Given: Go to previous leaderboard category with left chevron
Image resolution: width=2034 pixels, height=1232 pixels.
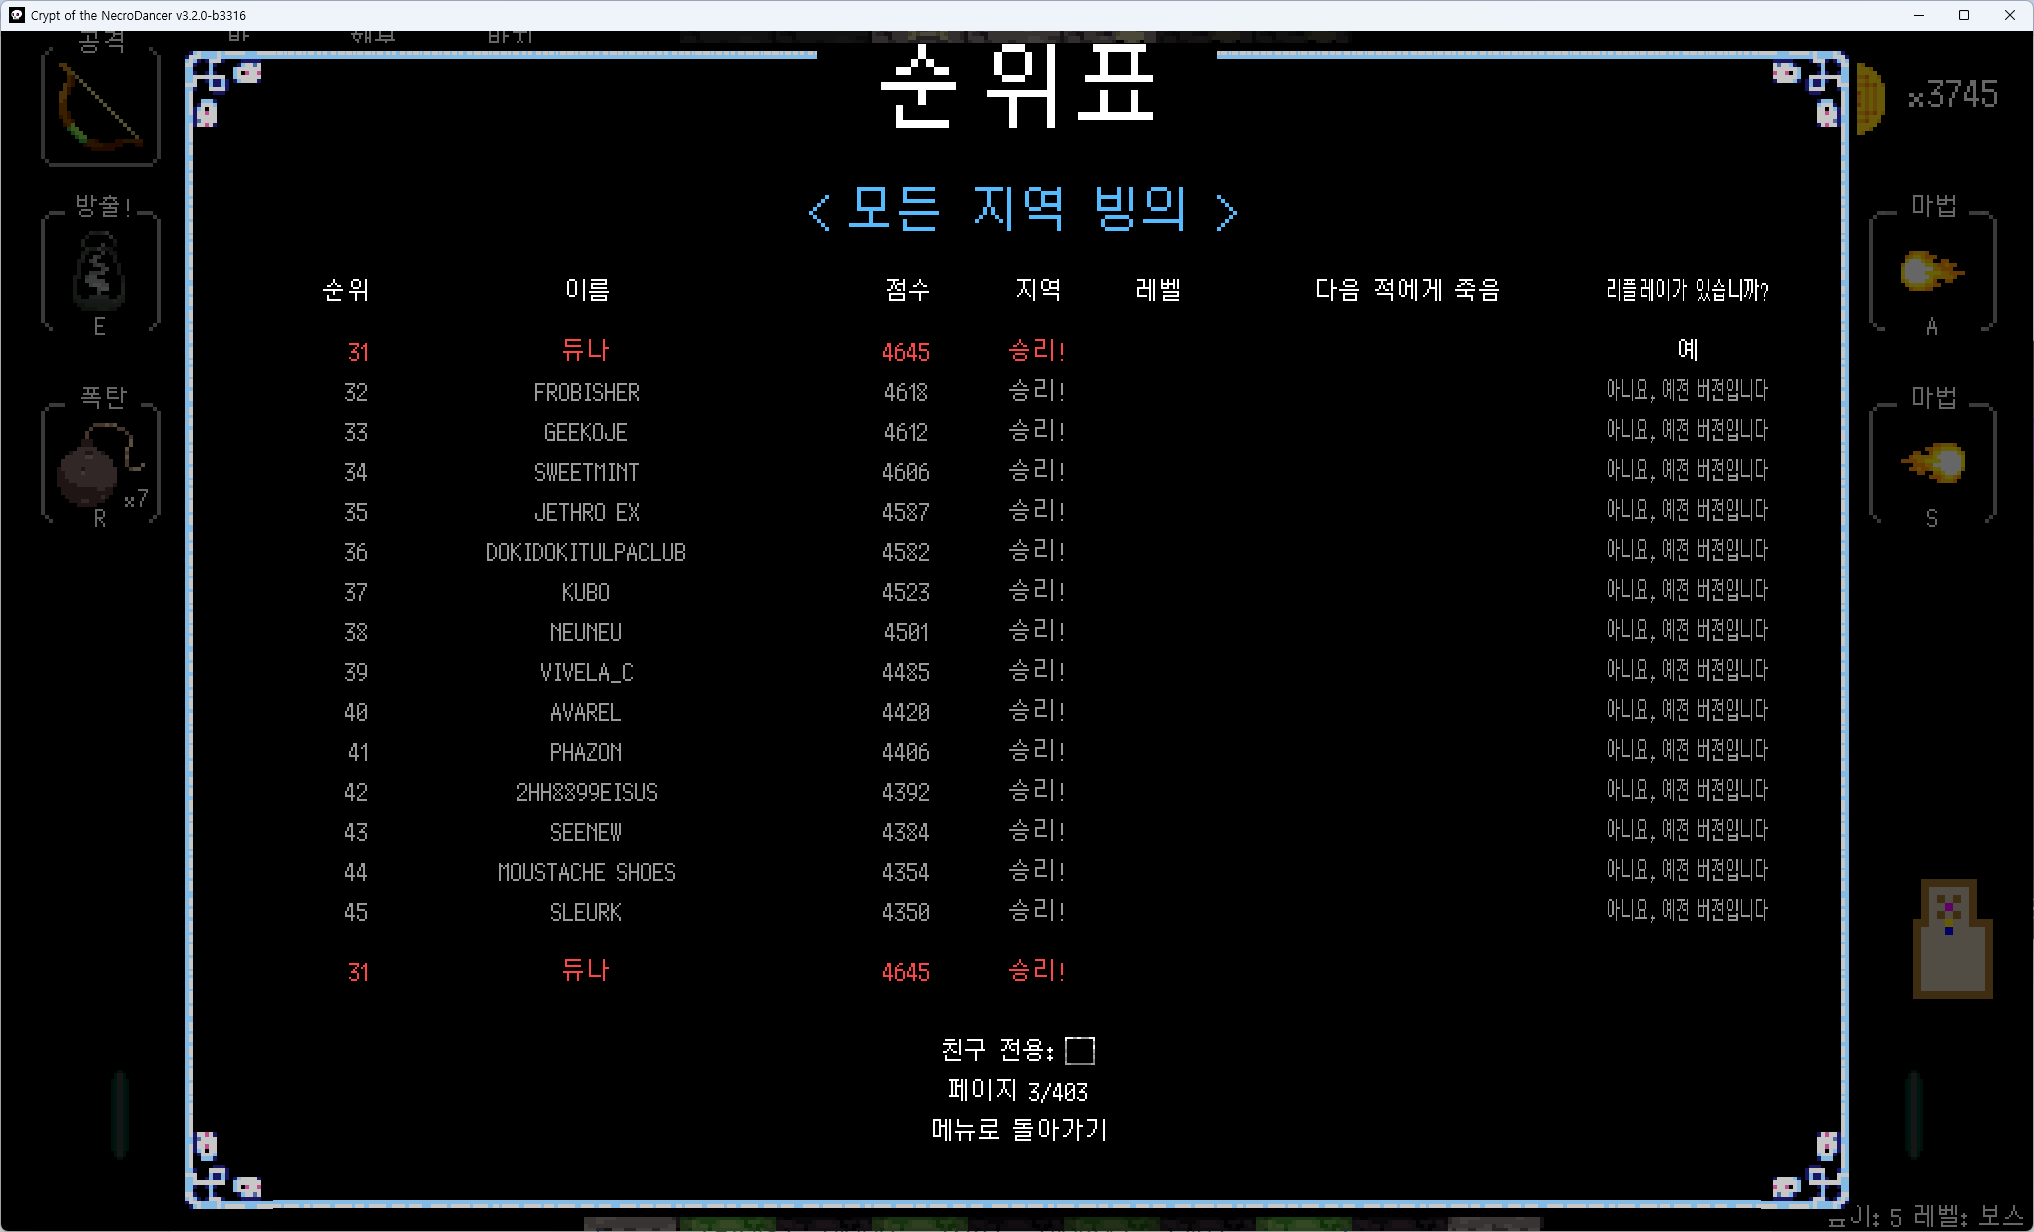Looking at the screenshot, I should [819, 211].
